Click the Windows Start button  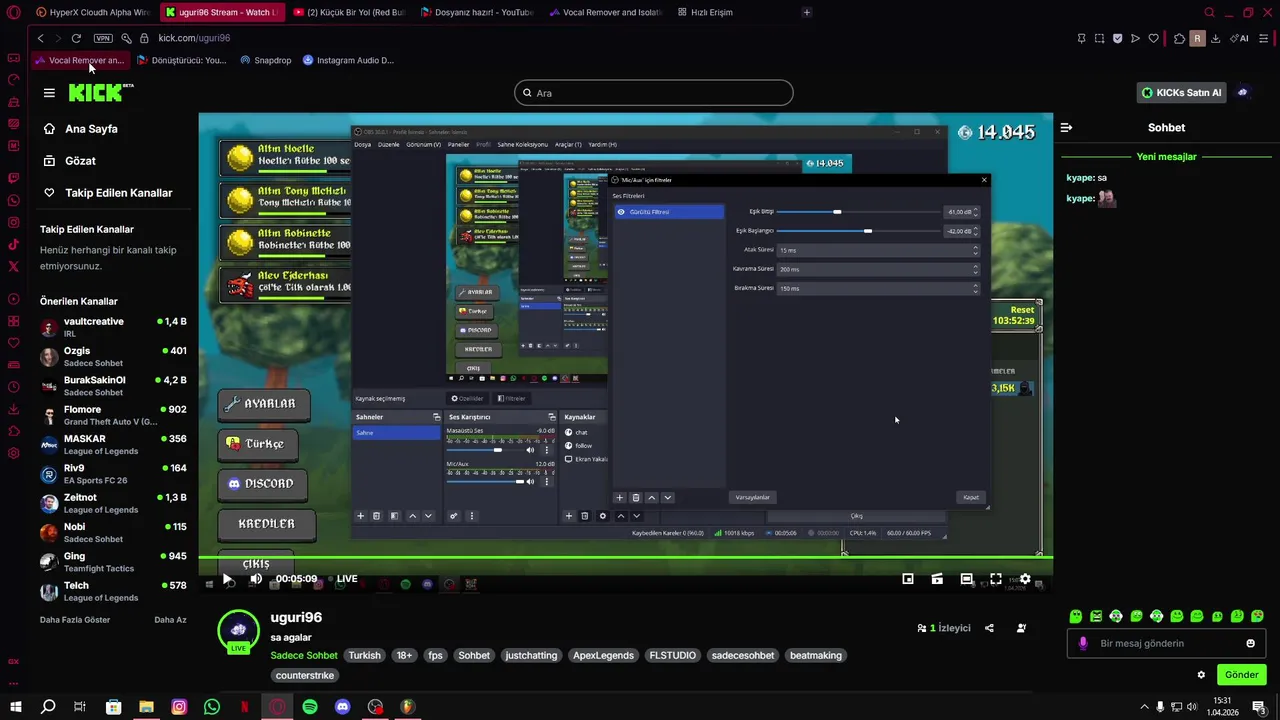pos(15,707)
